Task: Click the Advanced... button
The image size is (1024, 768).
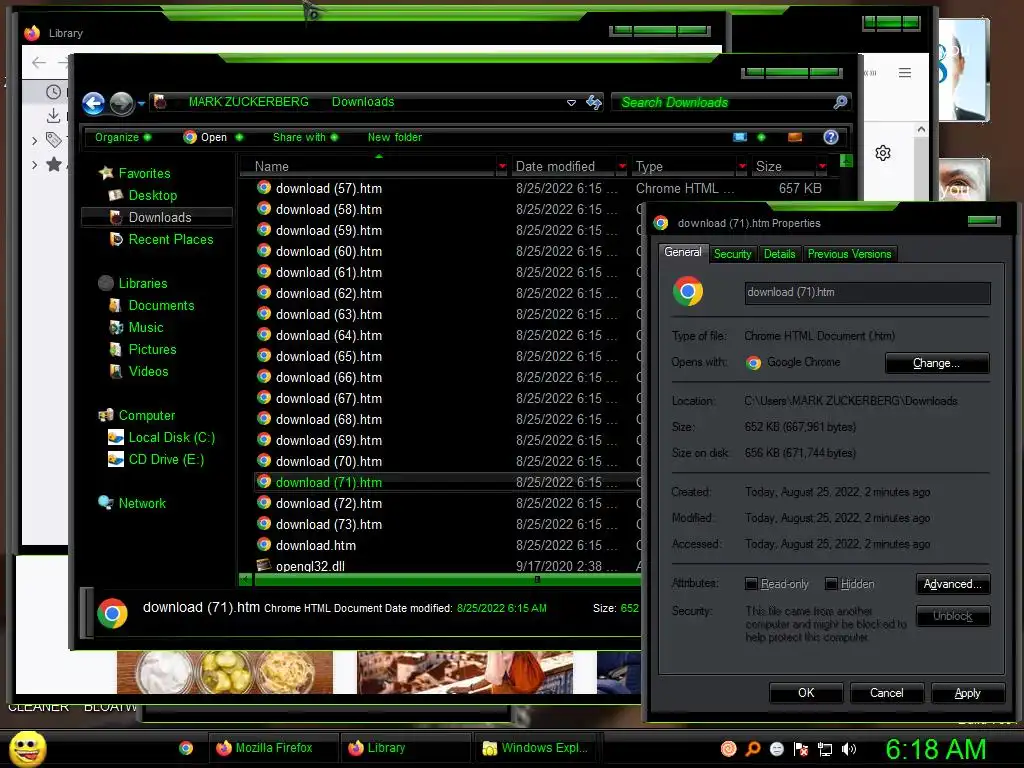Action: pos(952,584)
